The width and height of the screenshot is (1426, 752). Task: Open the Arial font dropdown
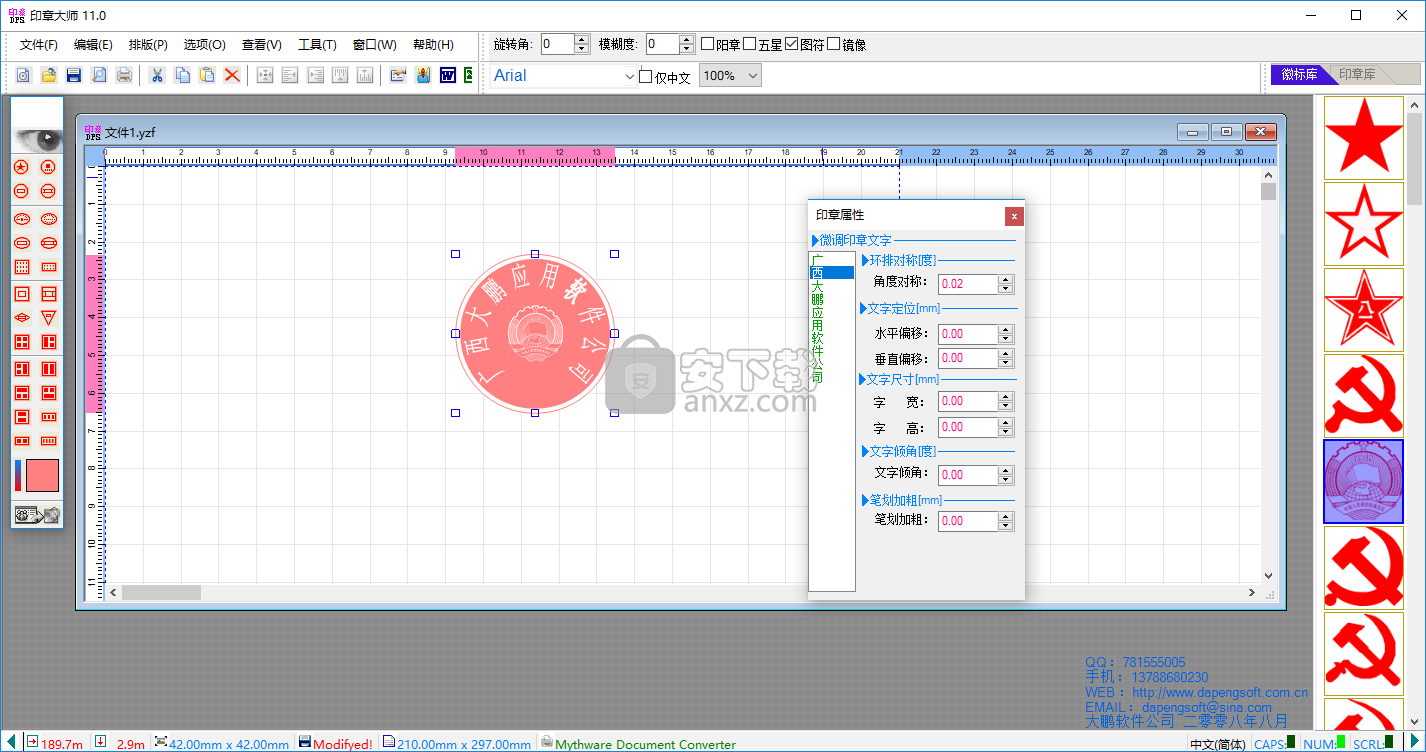coord(629,76)
